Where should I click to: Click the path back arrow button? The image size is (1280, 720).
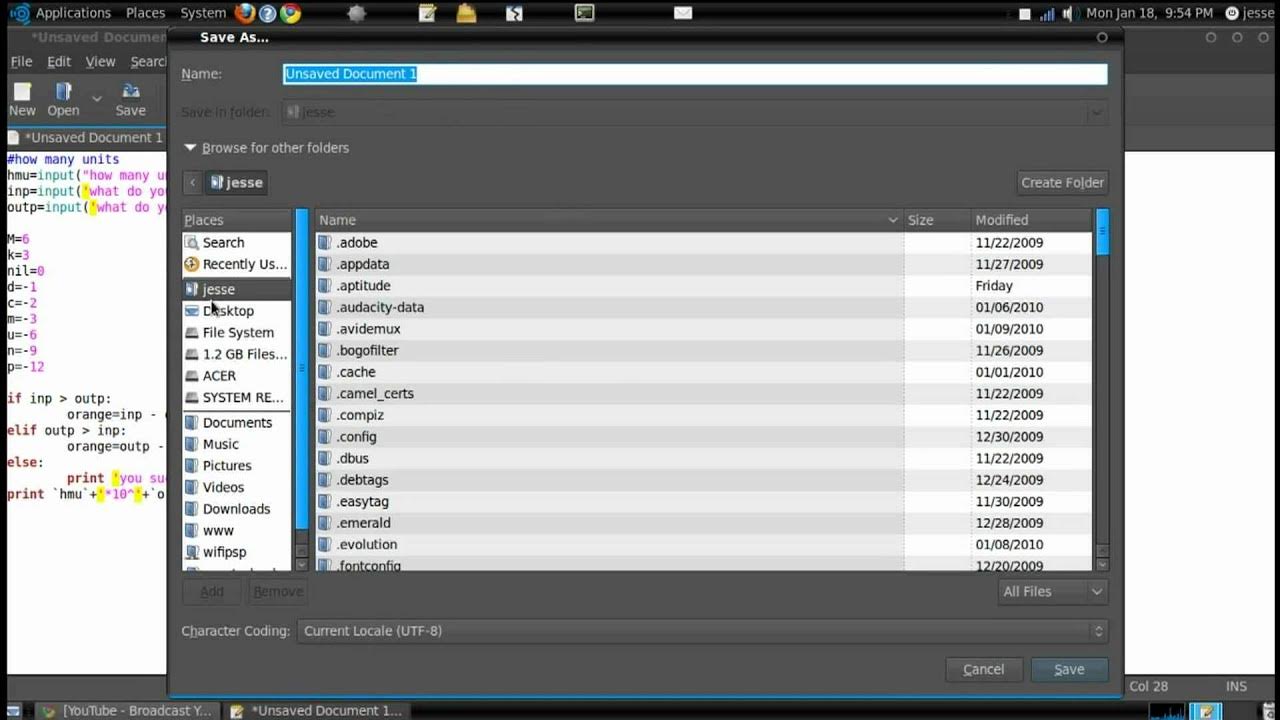point(193,182)
